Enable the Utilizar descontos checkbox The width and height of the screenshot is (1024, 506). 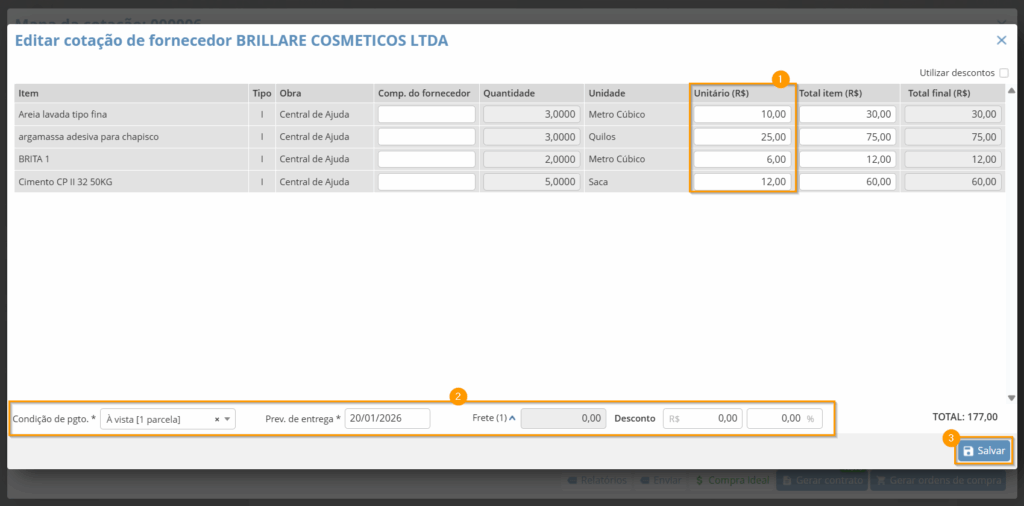tap(1004, 73)
